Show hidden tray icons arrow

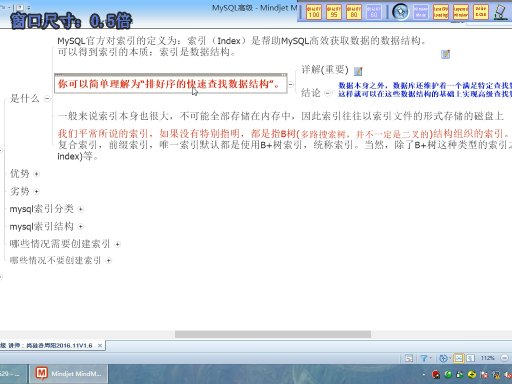pyautogui.click(x=423, y=375)
